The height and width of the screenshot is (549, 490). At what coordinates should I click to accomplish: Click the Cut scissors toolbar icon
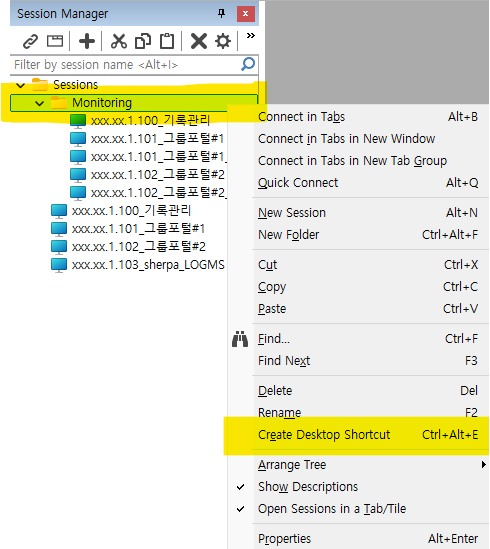(119, 41)
